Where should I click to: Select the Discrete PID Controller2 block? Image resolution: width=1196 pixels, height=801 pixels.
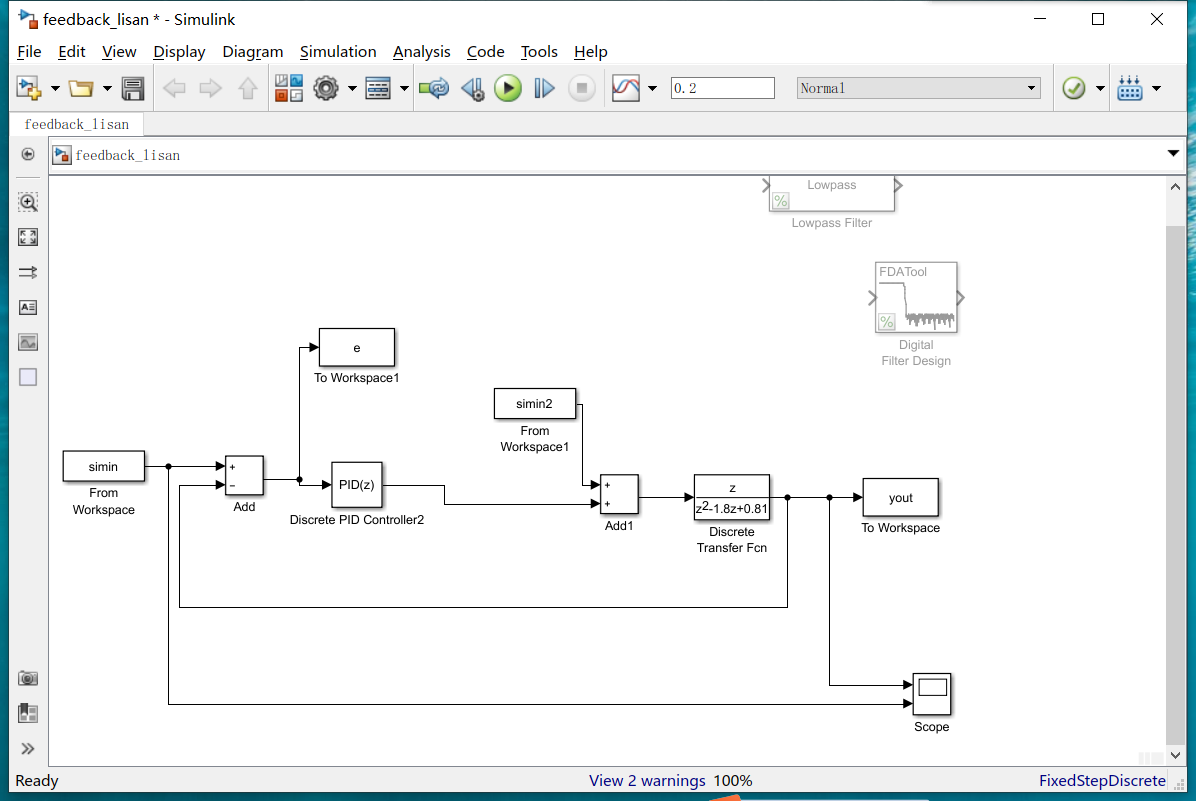click(x=357, y=484)
